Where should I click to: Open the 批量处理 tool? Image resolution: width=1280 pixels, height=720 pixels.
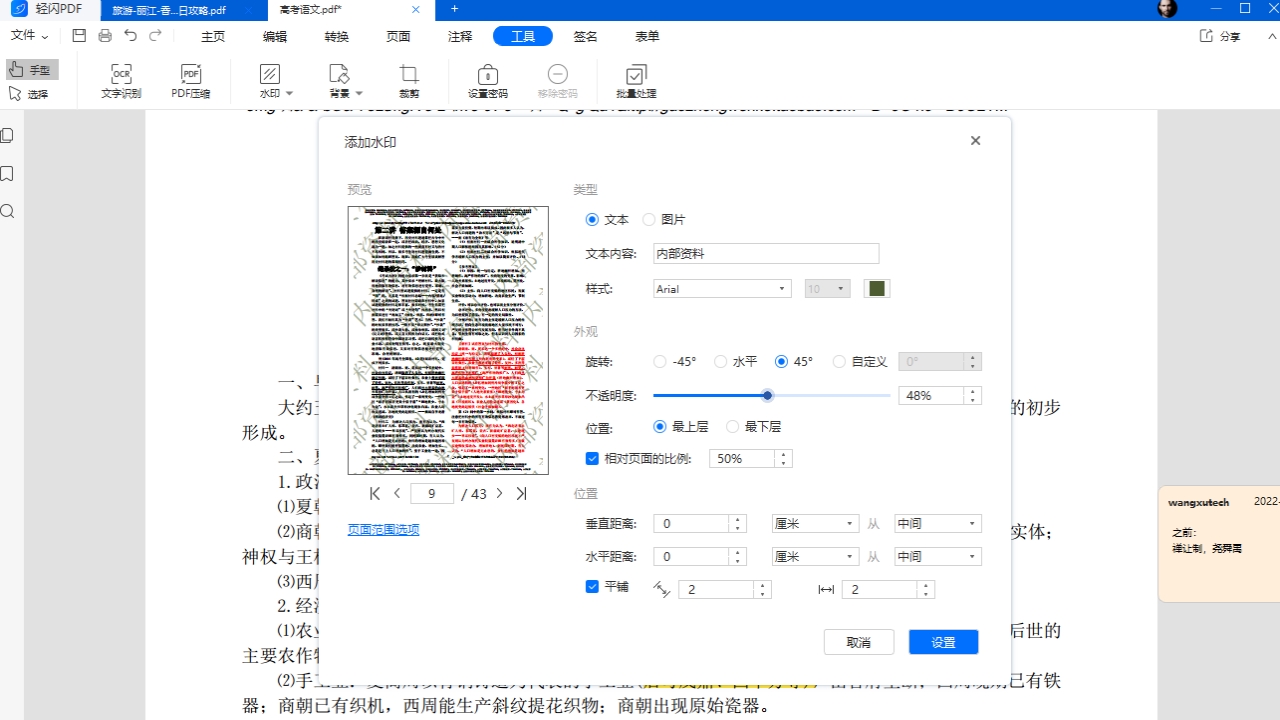point(635,80)
